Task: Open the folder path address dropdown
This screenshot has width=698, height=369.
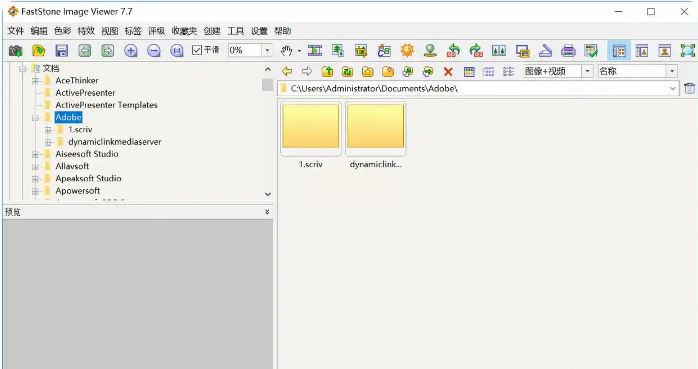Action: (x=673, y=89)
